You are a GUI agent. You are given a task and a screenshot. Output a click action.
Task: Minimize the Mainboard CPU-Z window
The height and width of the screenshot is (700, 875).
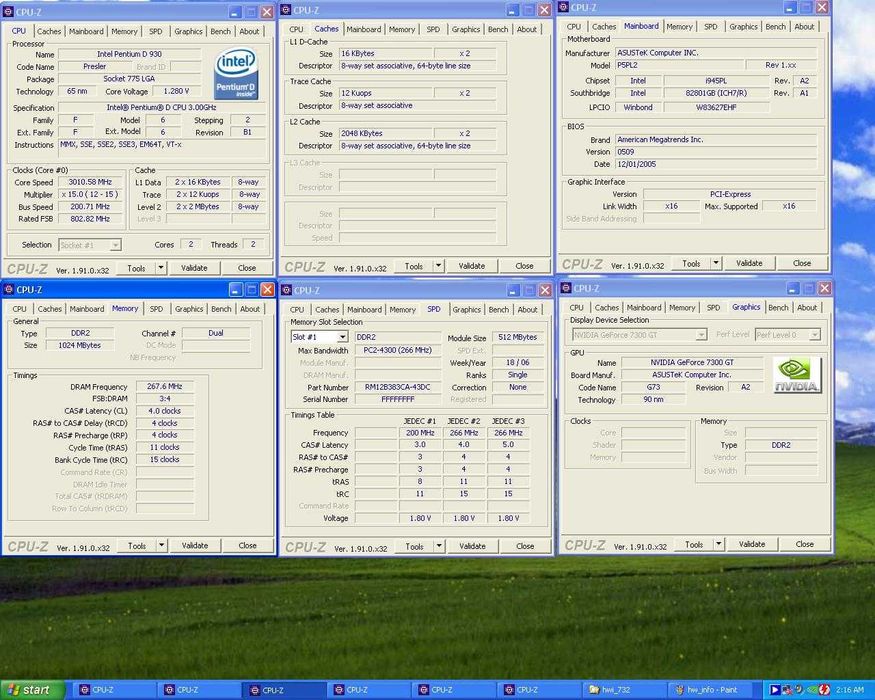[x=790, y=7]
